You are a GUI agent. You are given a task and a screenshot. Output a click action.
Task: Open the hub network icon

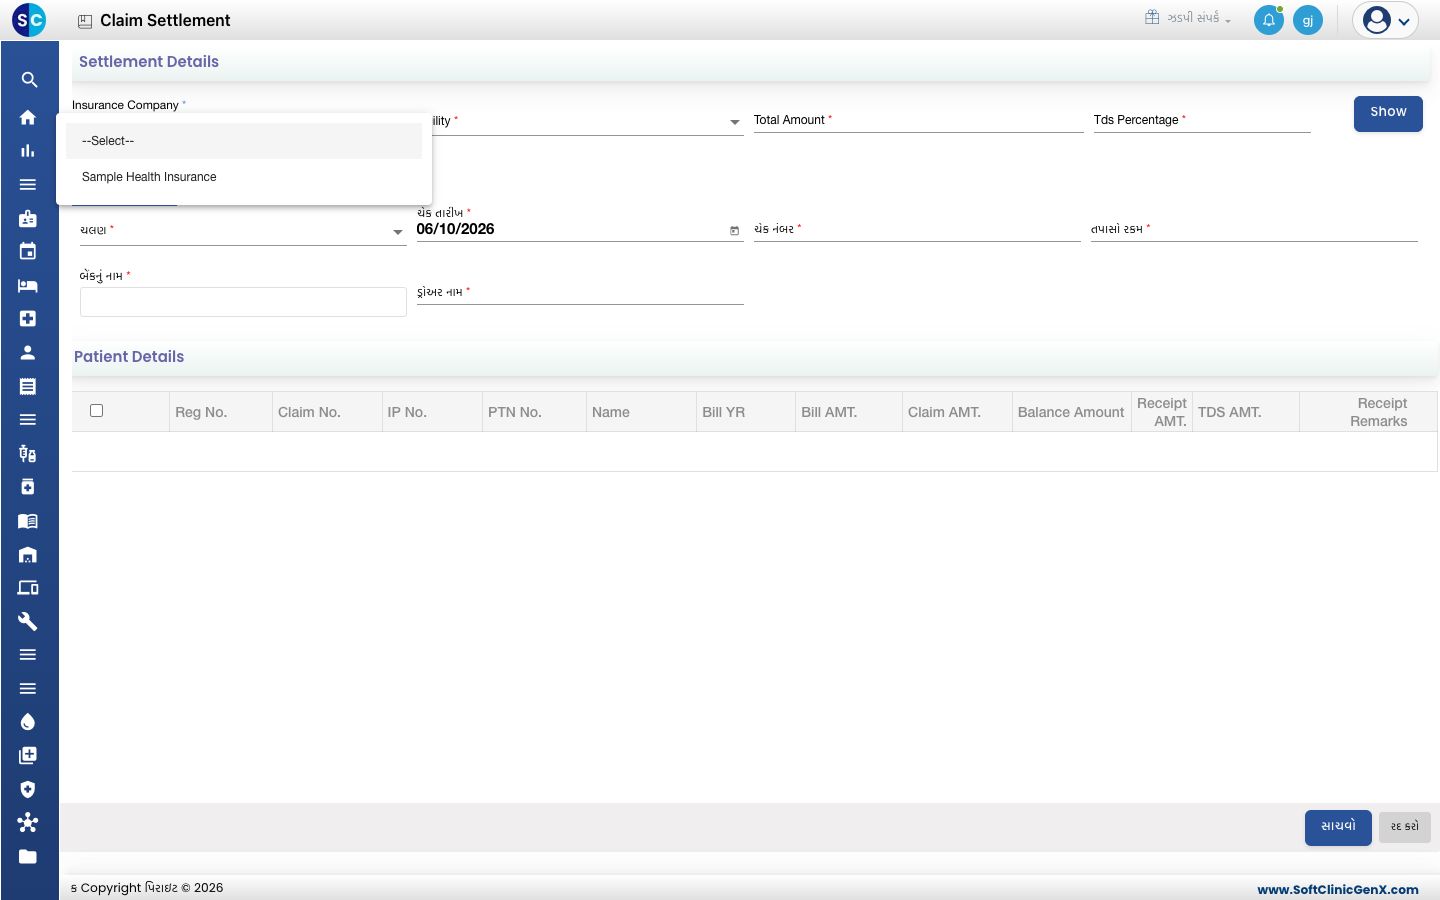tap(28, 823)
